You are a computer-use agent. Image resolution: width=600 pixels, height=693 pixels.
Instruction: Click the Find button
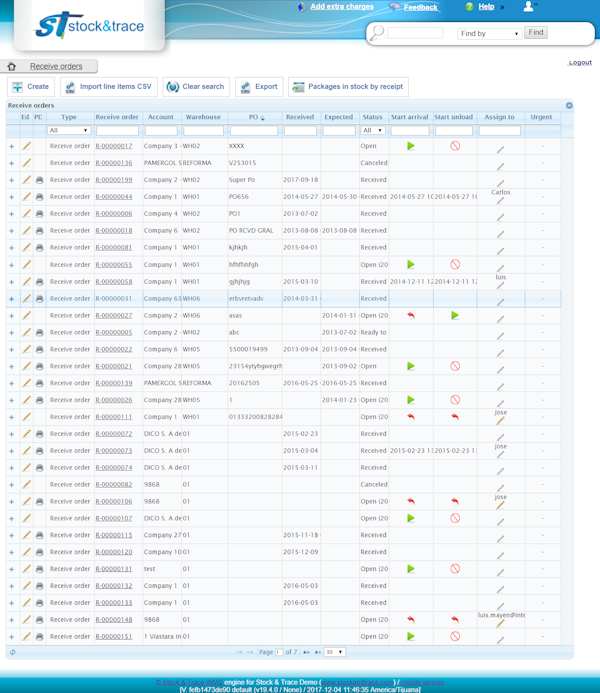[535, 32]
